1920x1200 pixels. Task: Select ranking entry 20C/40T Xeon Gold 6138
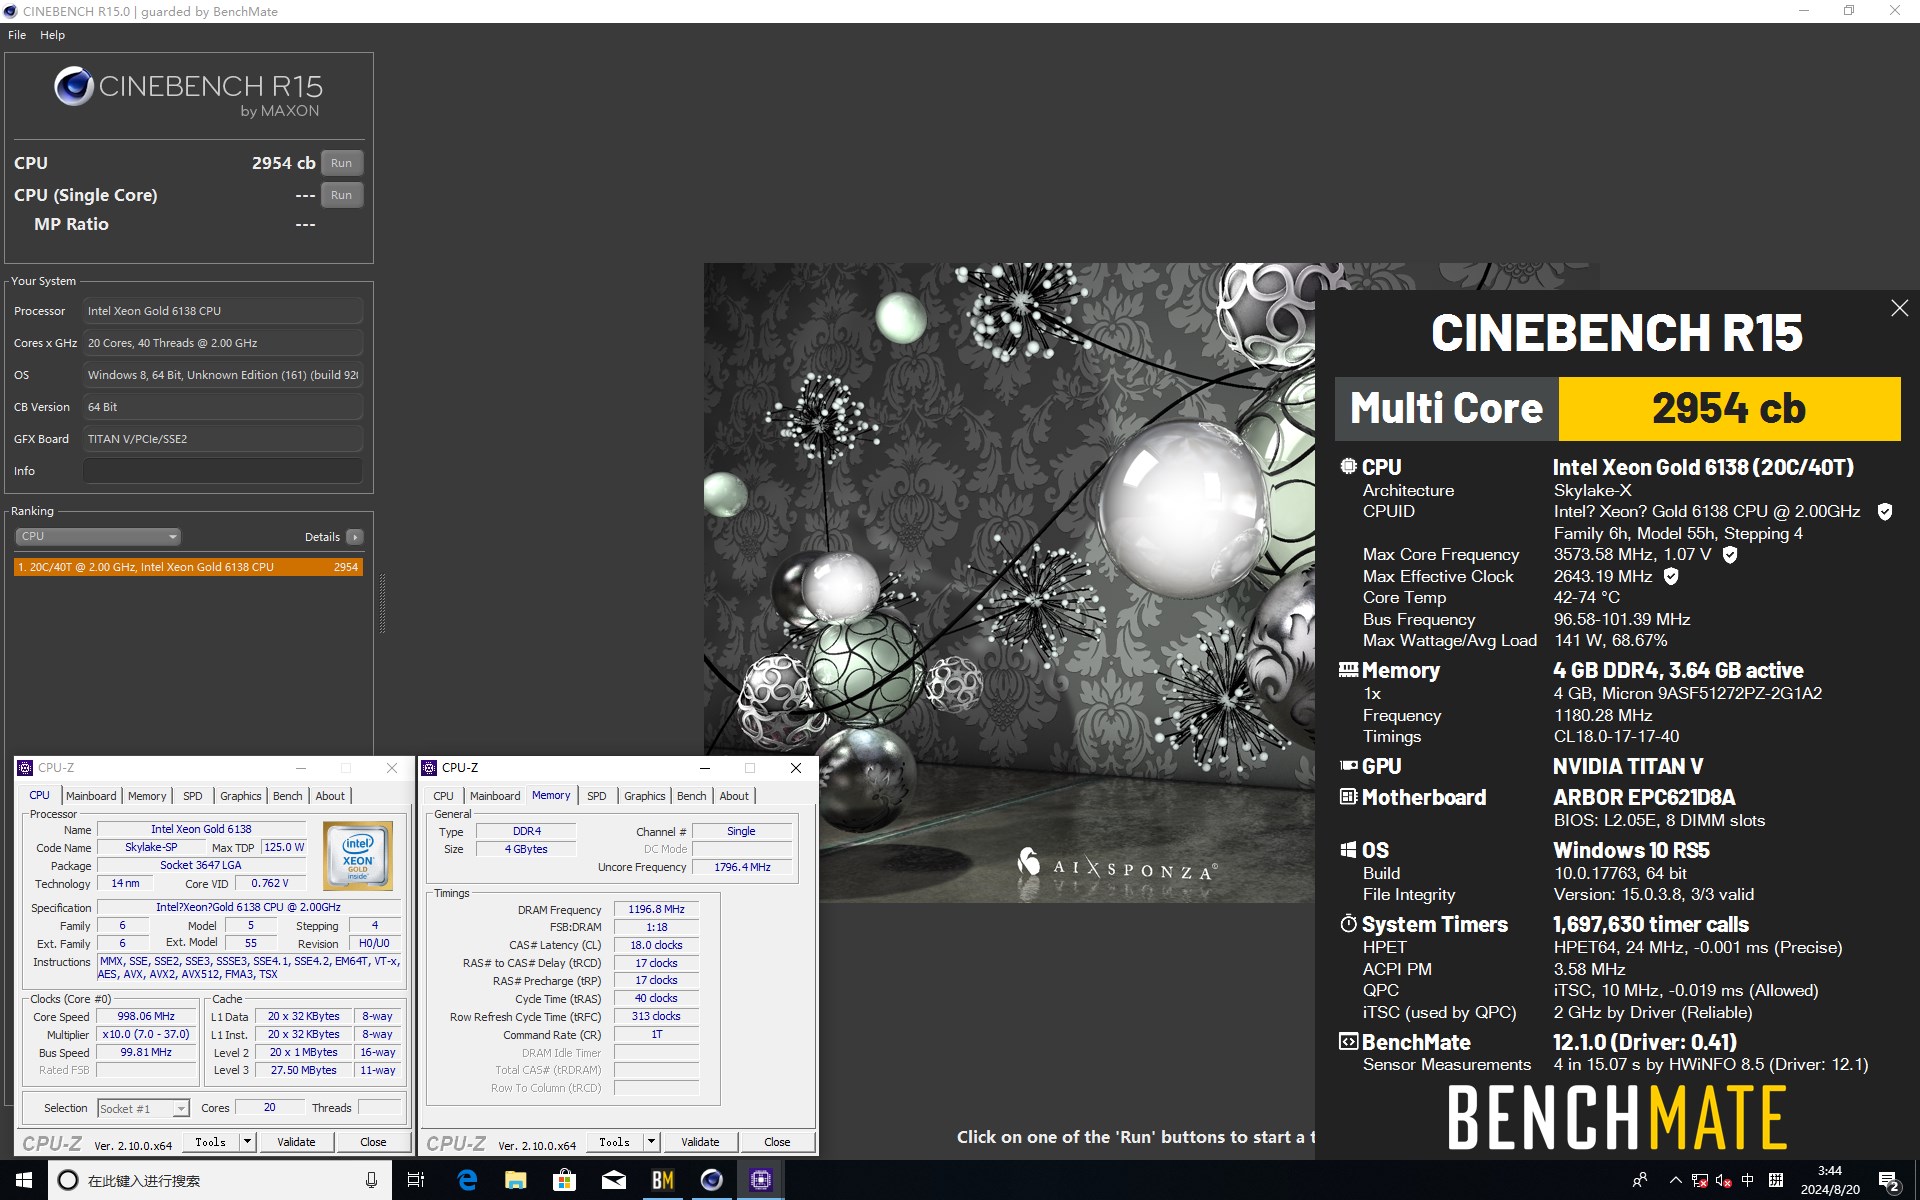coord(189,567)
